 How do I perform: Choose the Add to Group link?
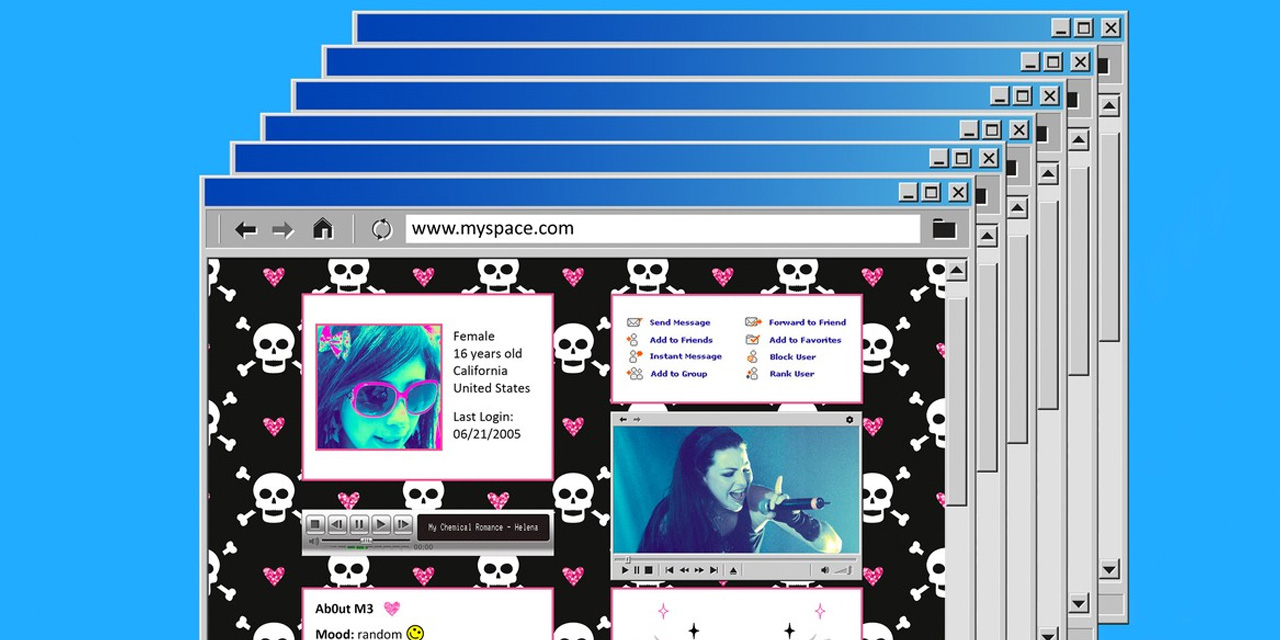[678, 374]
